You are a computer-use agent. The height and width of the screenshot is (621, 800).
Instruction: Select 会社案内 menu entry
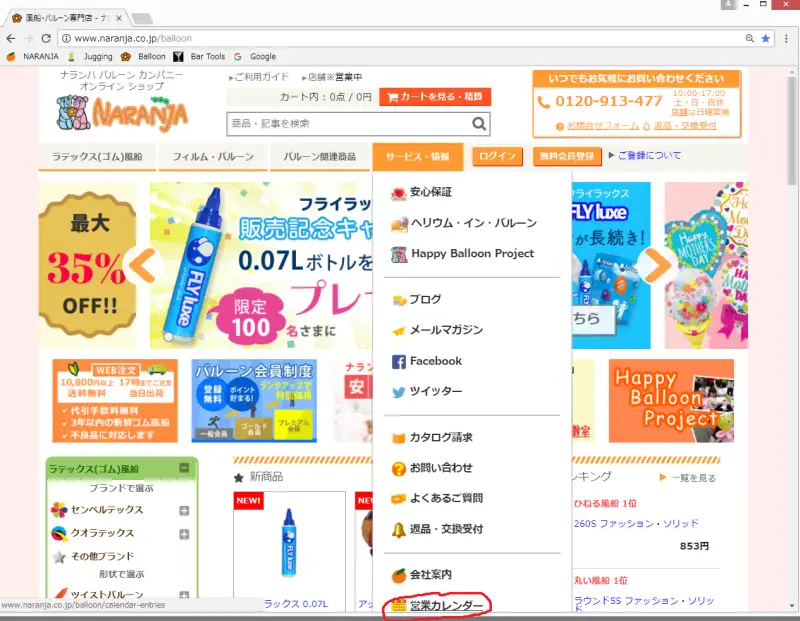pyautogui.click(x=421, y=575)
